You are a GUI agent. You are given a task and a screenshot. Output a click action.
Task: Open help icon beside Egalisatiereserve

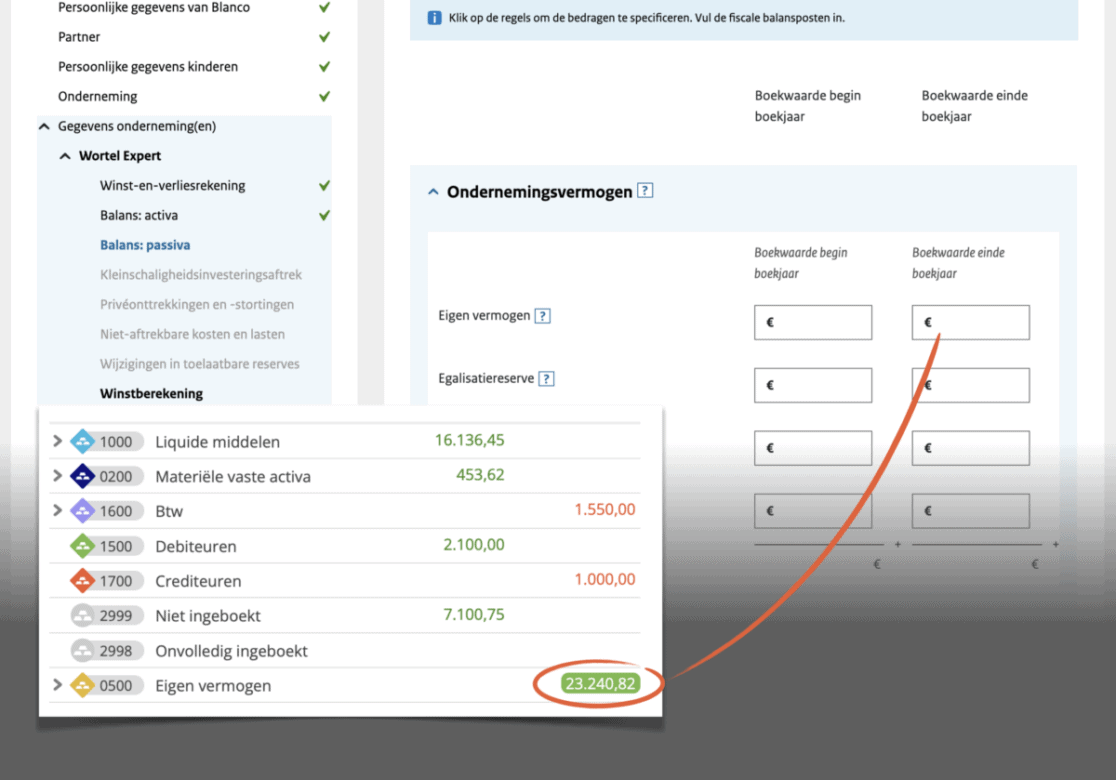click(546, 379)
